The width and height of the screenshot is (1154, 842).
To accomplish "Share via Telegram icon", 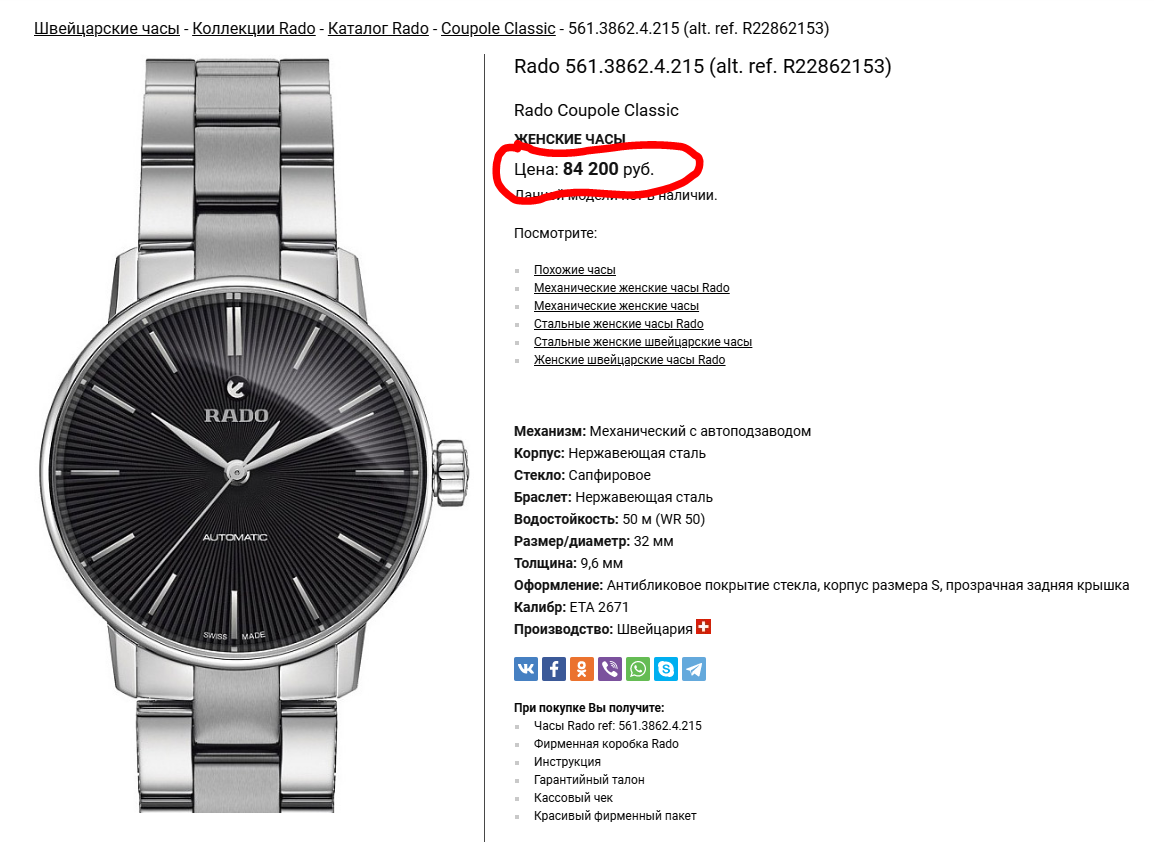I will [x=694, y=669].
